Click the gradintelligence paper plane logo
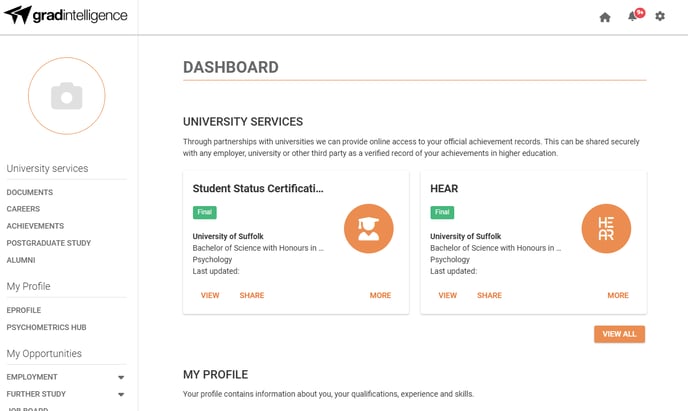 tap(18, 14)
